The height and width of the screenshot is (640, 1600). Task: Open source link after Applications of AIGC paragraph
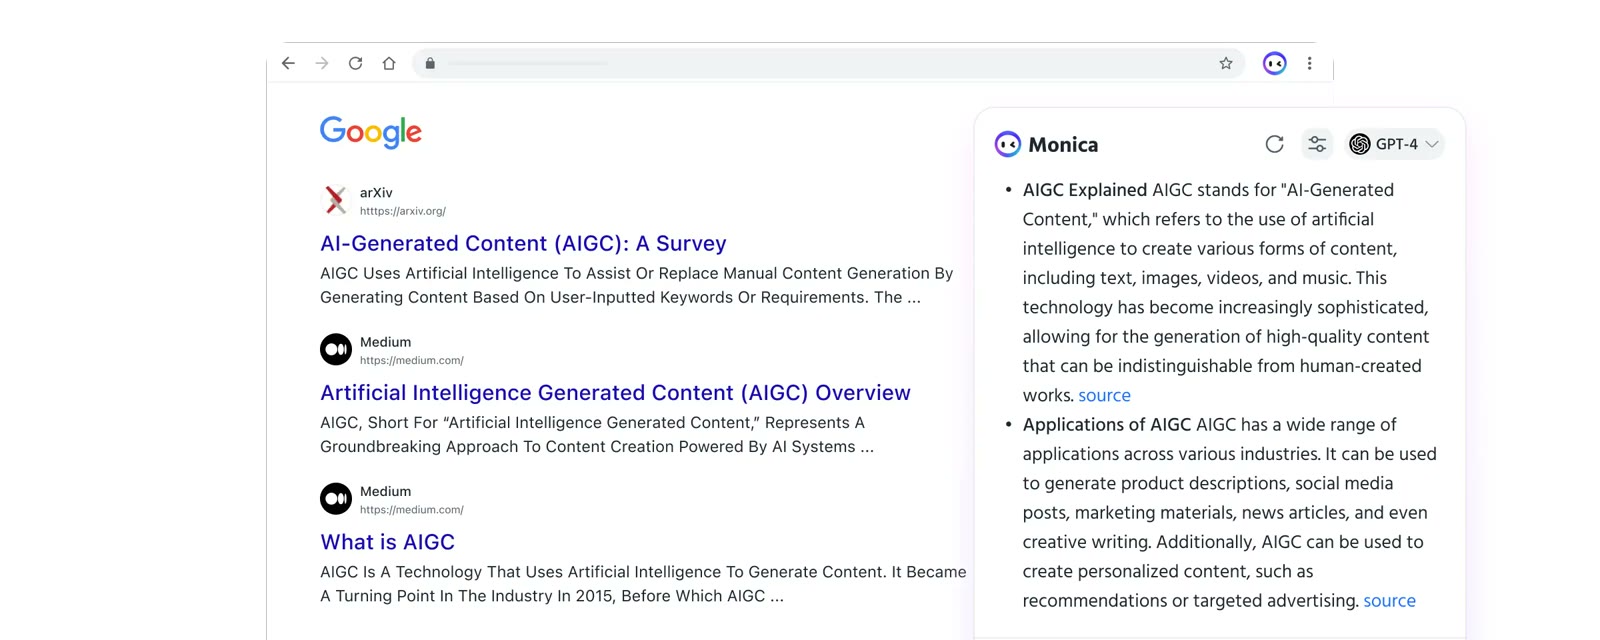[1389, 600]
